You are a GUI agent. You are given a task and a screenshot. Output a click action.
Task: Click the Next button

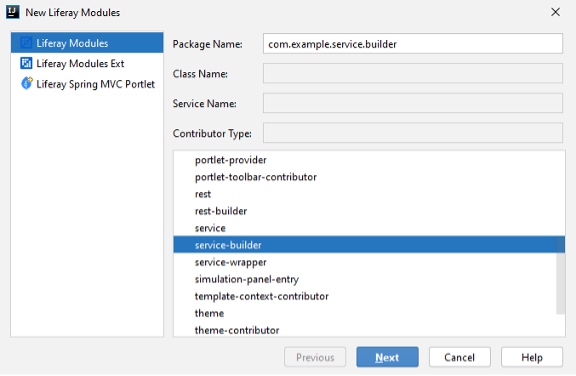(x=387, y=357)
